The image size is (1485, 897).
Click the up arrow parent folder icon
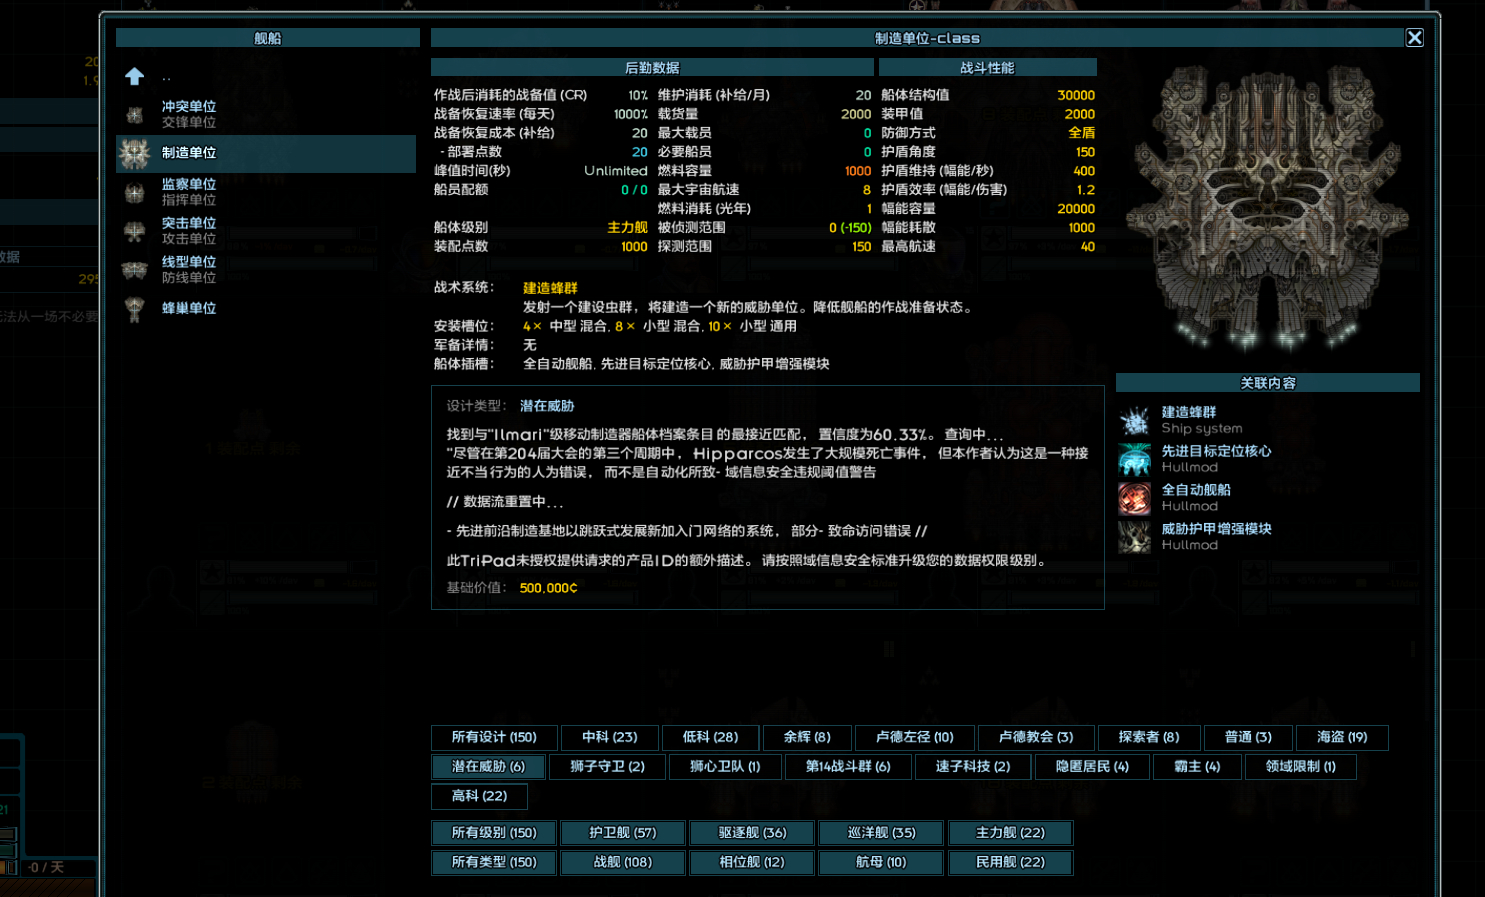pos(135,76)
